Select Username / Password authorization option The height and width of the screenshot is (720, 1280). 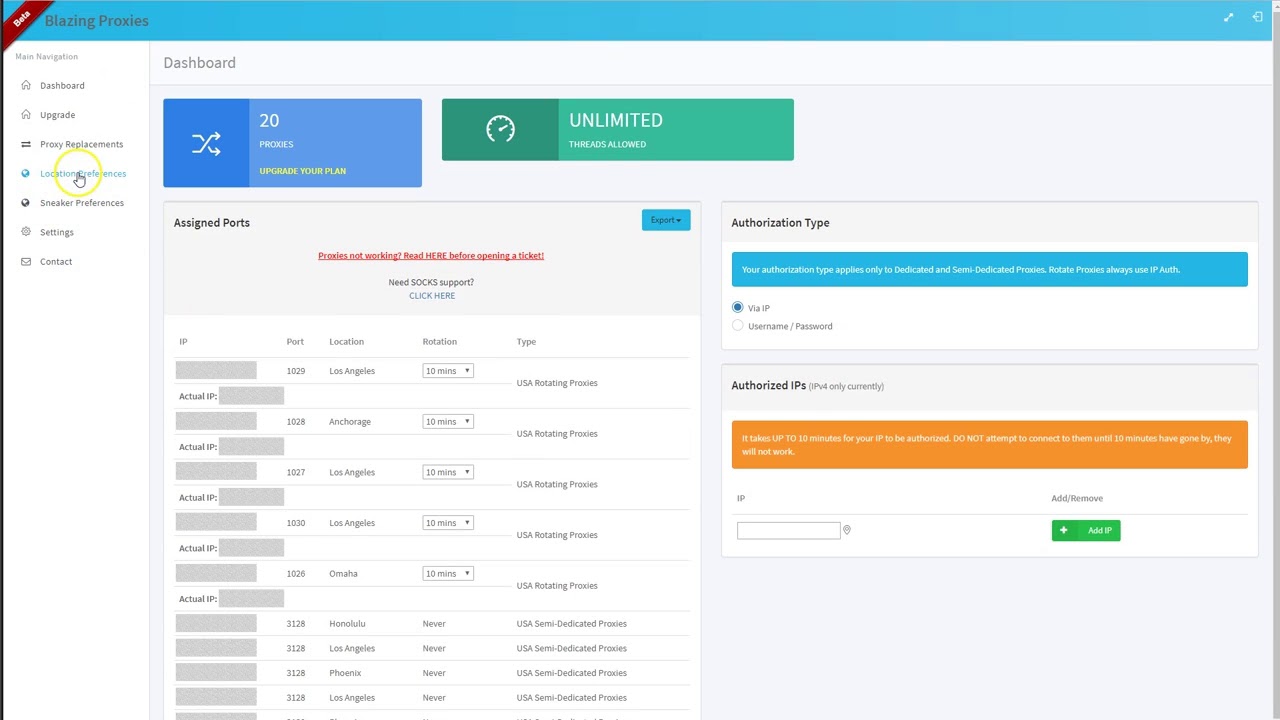(x=738, y=325)
